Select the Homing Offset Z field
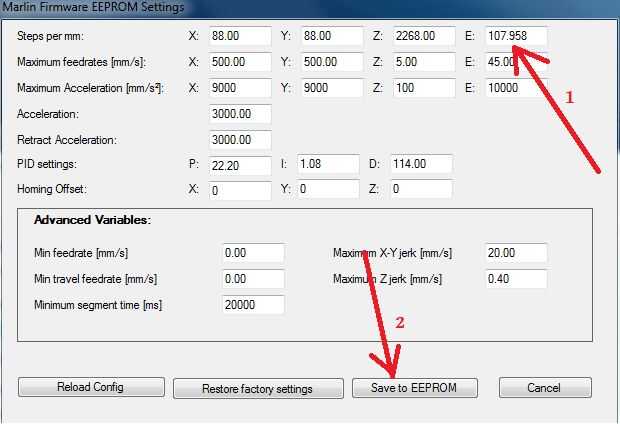 (x=422, y=189)
